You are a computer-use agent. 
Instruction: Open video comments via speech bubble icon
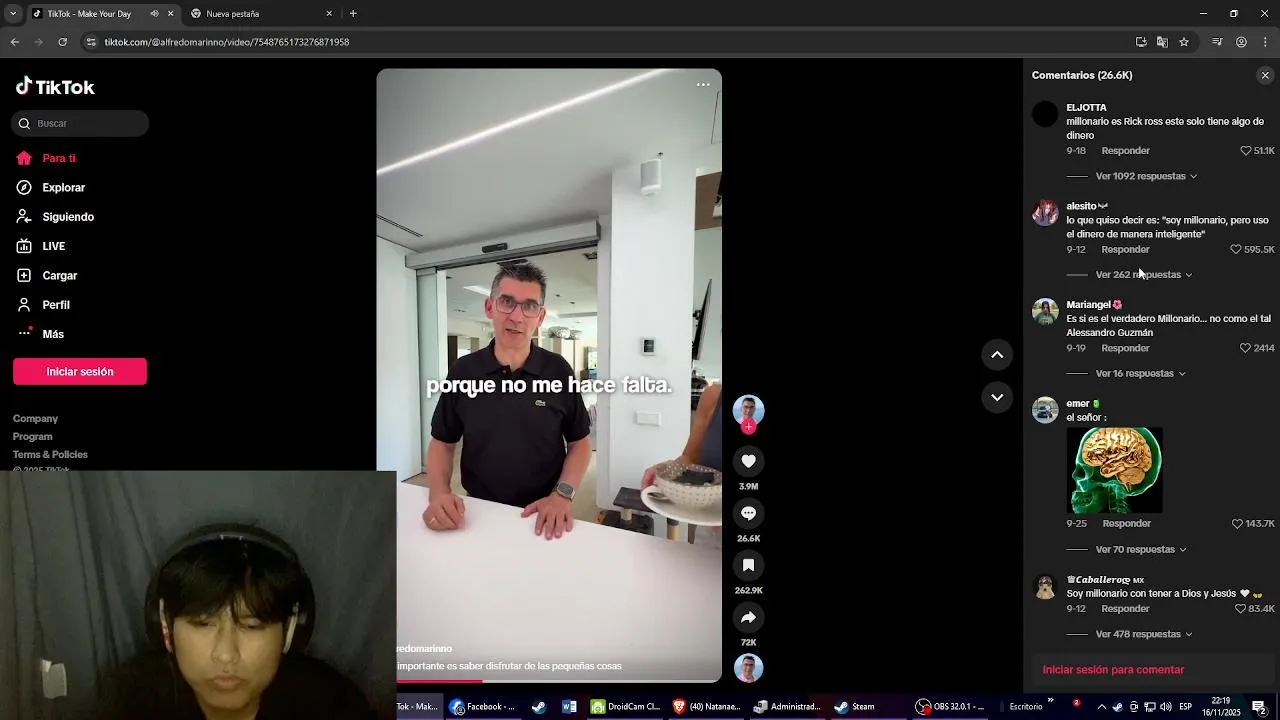tap(748, 513)
